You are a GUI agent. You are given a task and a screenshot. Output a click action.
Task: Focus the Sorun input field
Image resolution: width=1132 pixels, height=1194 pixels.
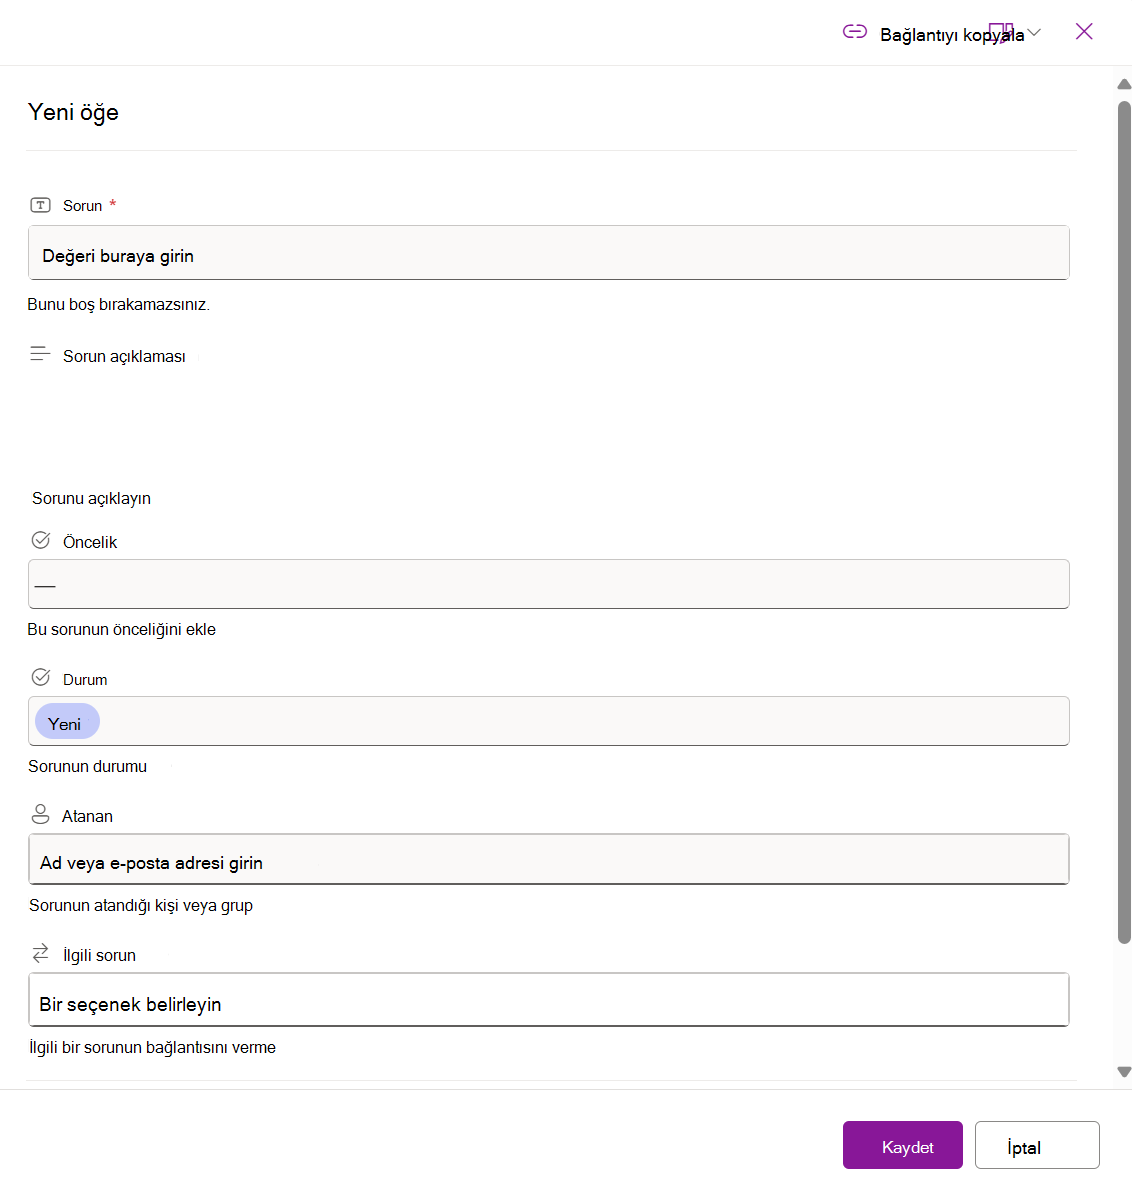point(548,253)
